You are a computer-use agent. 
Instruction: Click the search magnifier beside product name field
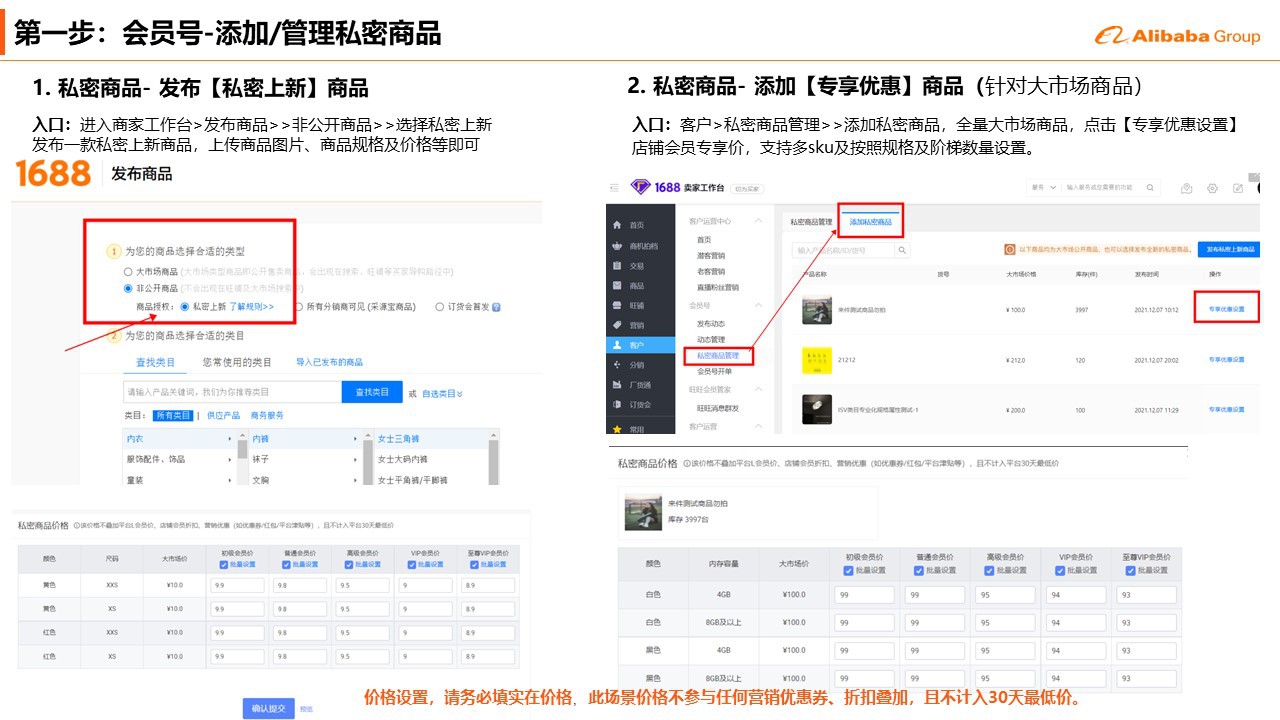(x=902, y=250)
